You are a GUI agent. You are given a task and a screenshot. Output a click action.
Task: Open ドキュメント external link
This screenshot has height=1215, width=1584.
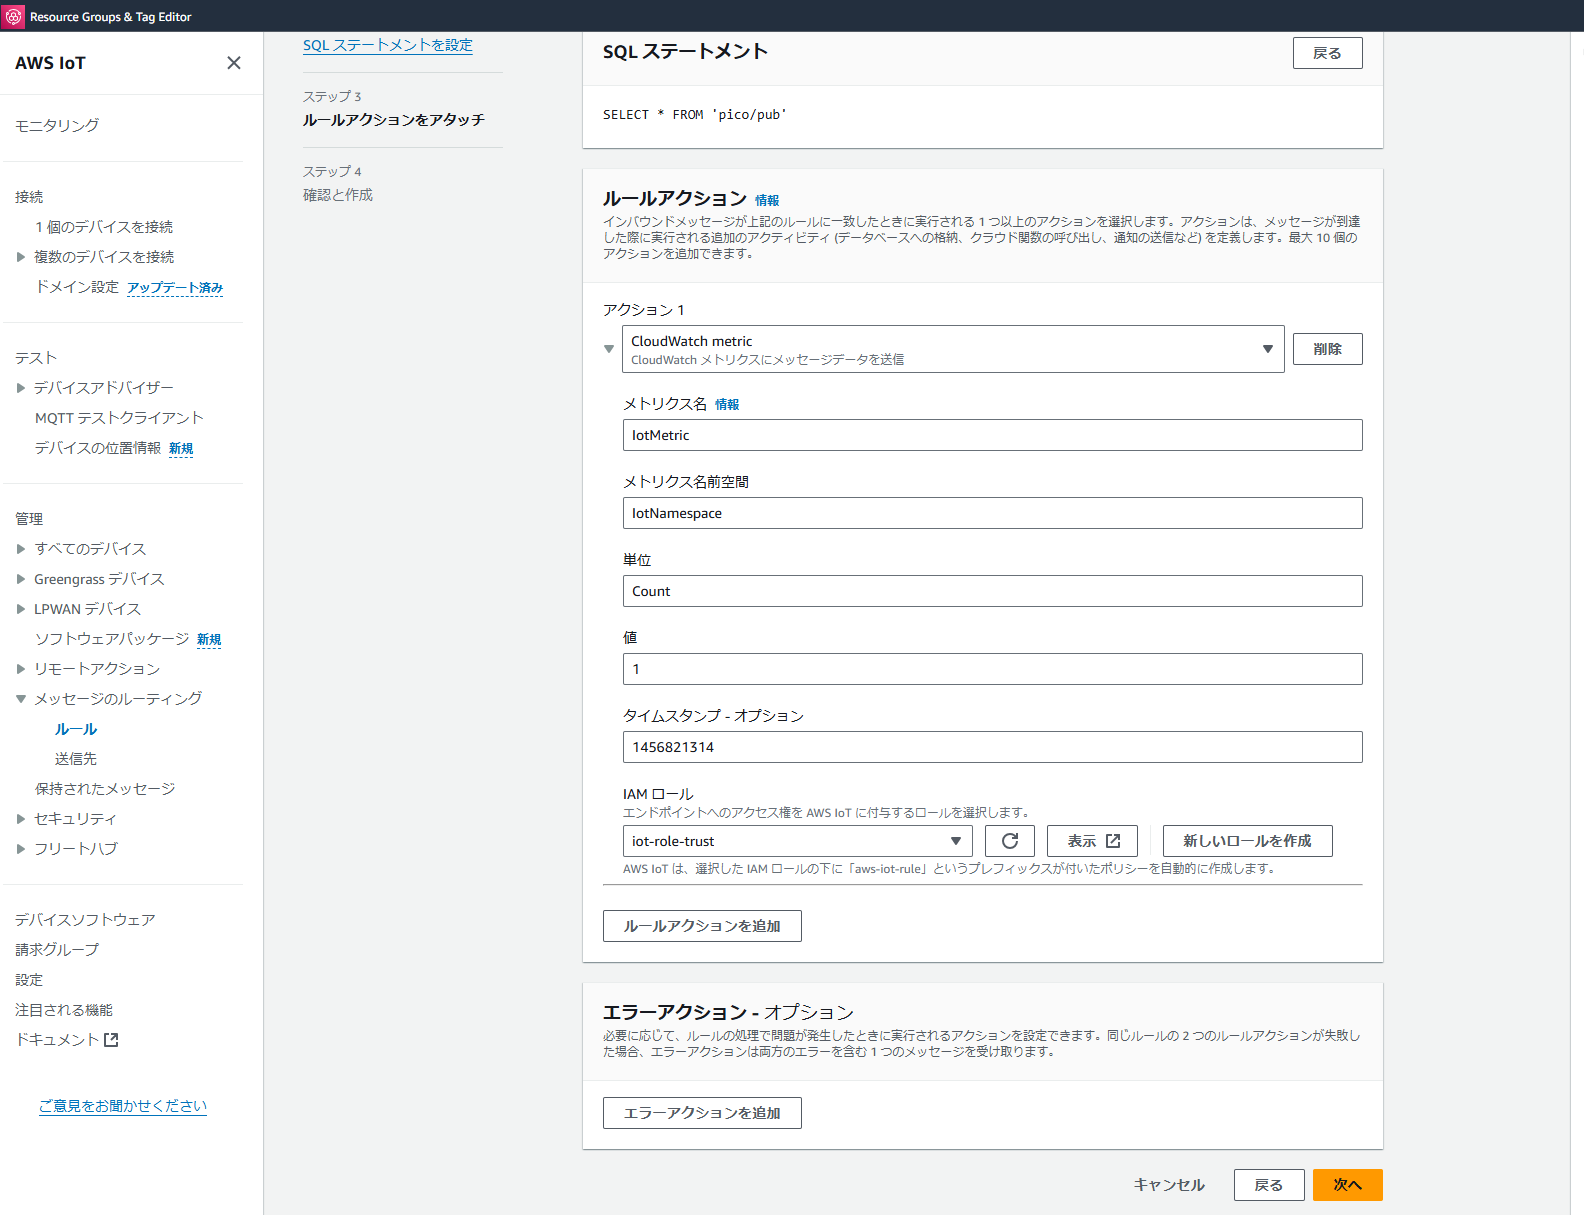pyautogui.click(x=66, y=1040)
